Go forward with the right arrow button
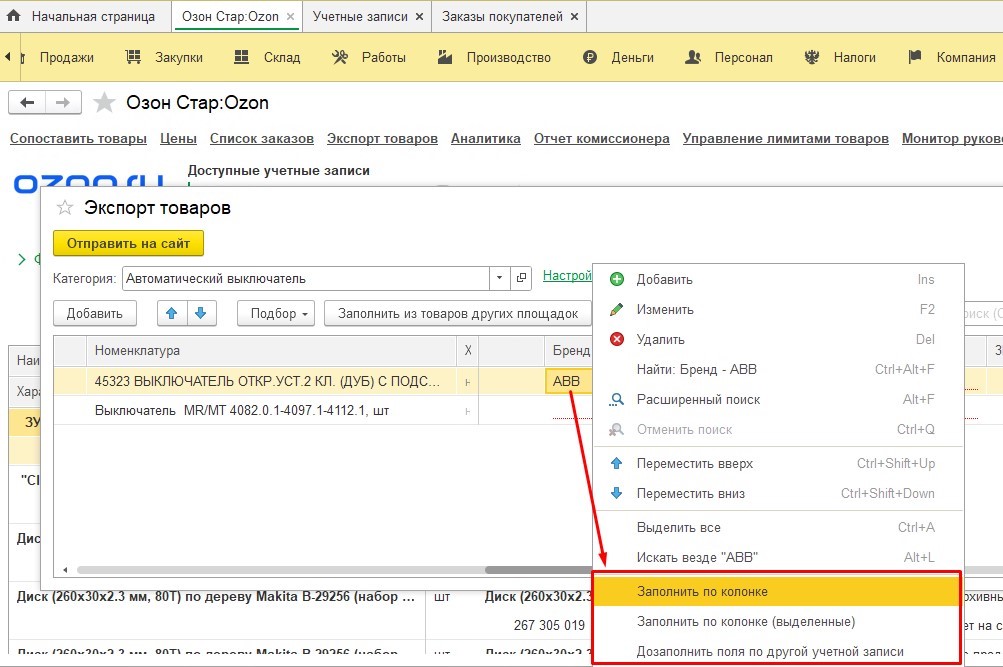 pyautogui.click(x=63, y=102)
